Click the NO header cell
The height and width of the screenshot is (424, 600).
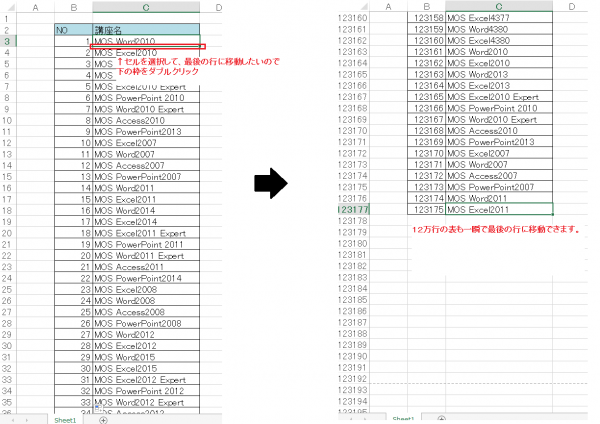click(x=73, y=30)
